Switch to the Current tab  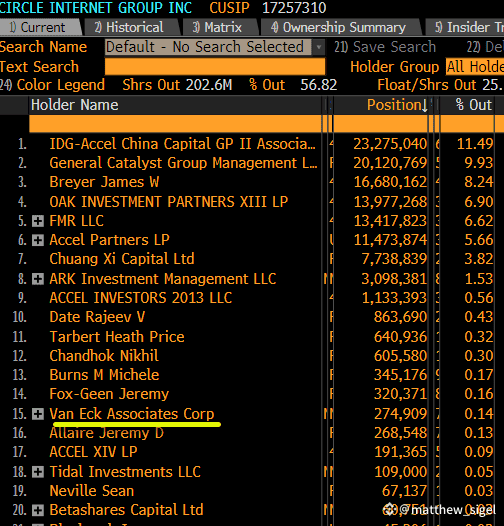coord(40,27)
